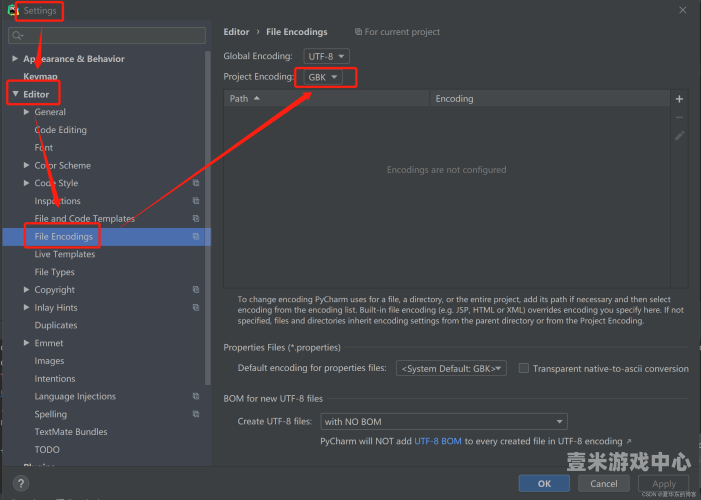The height and width of the screenshot is (500, 701).
Task: Select Font settings page
Action: [43, 148]
